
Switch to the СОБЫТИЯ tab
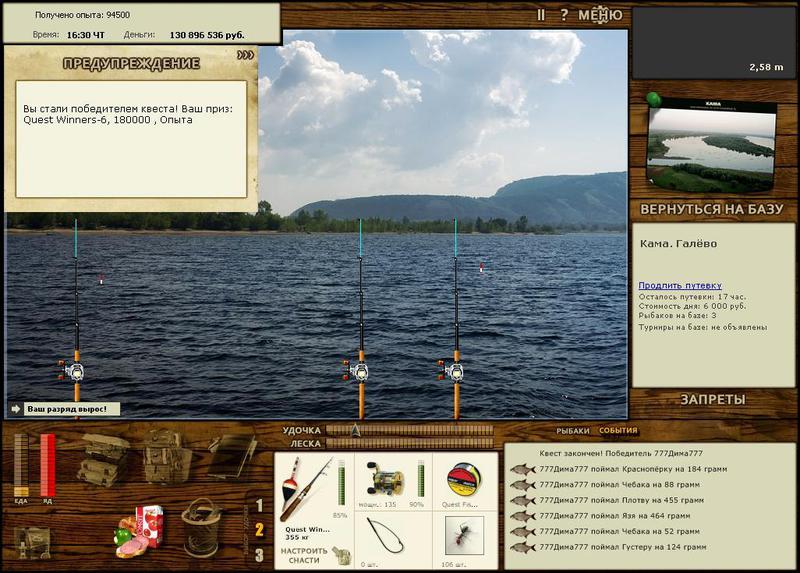[618, 431]
